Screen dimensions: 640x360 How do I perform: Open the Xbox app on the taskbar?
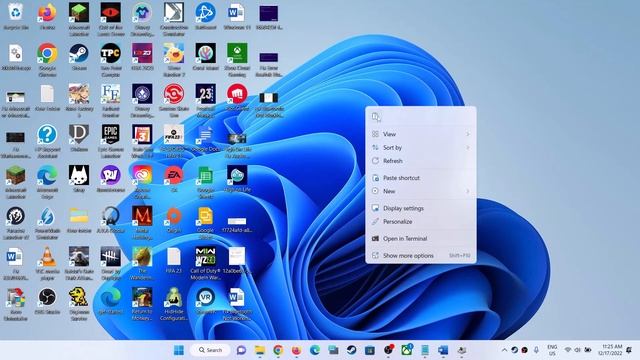407,350
